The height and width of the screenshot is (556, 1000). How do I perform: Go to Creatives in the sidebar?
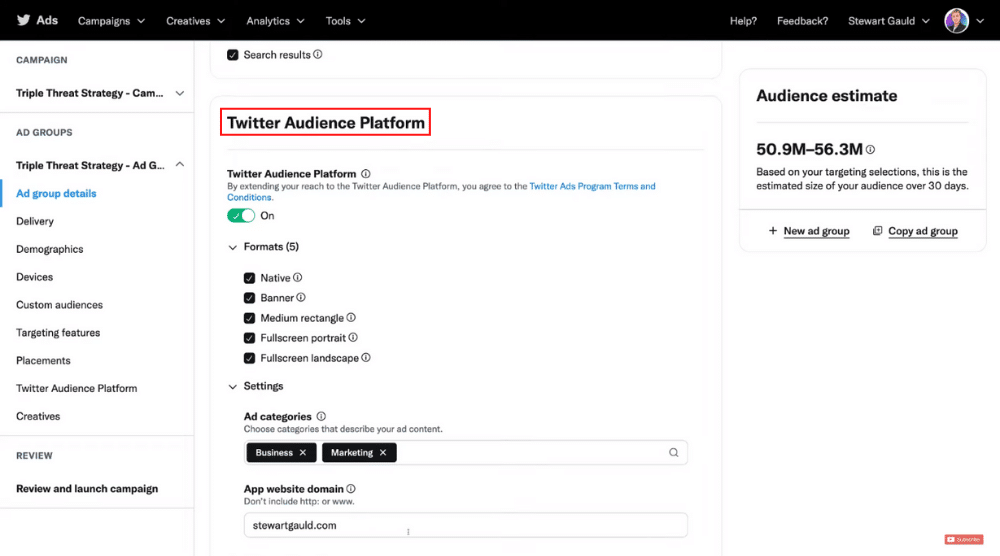[x=38, y=416]
